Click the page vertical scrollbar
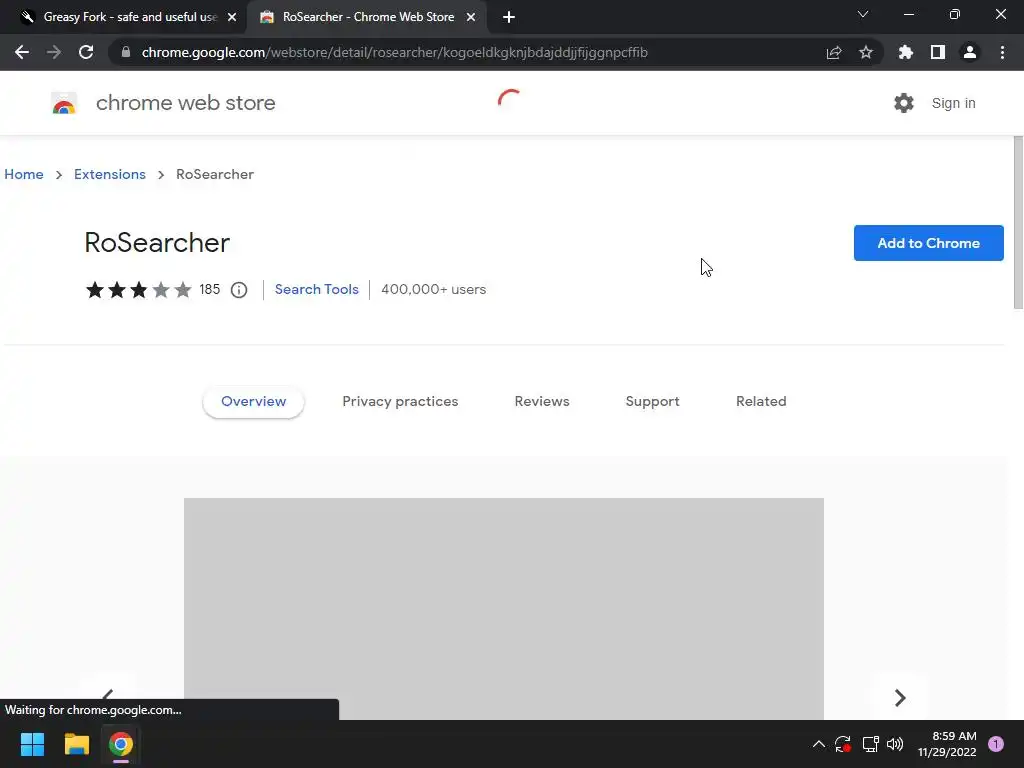This screenshot has width=1024, height=768. click(x=1018, y=222)
